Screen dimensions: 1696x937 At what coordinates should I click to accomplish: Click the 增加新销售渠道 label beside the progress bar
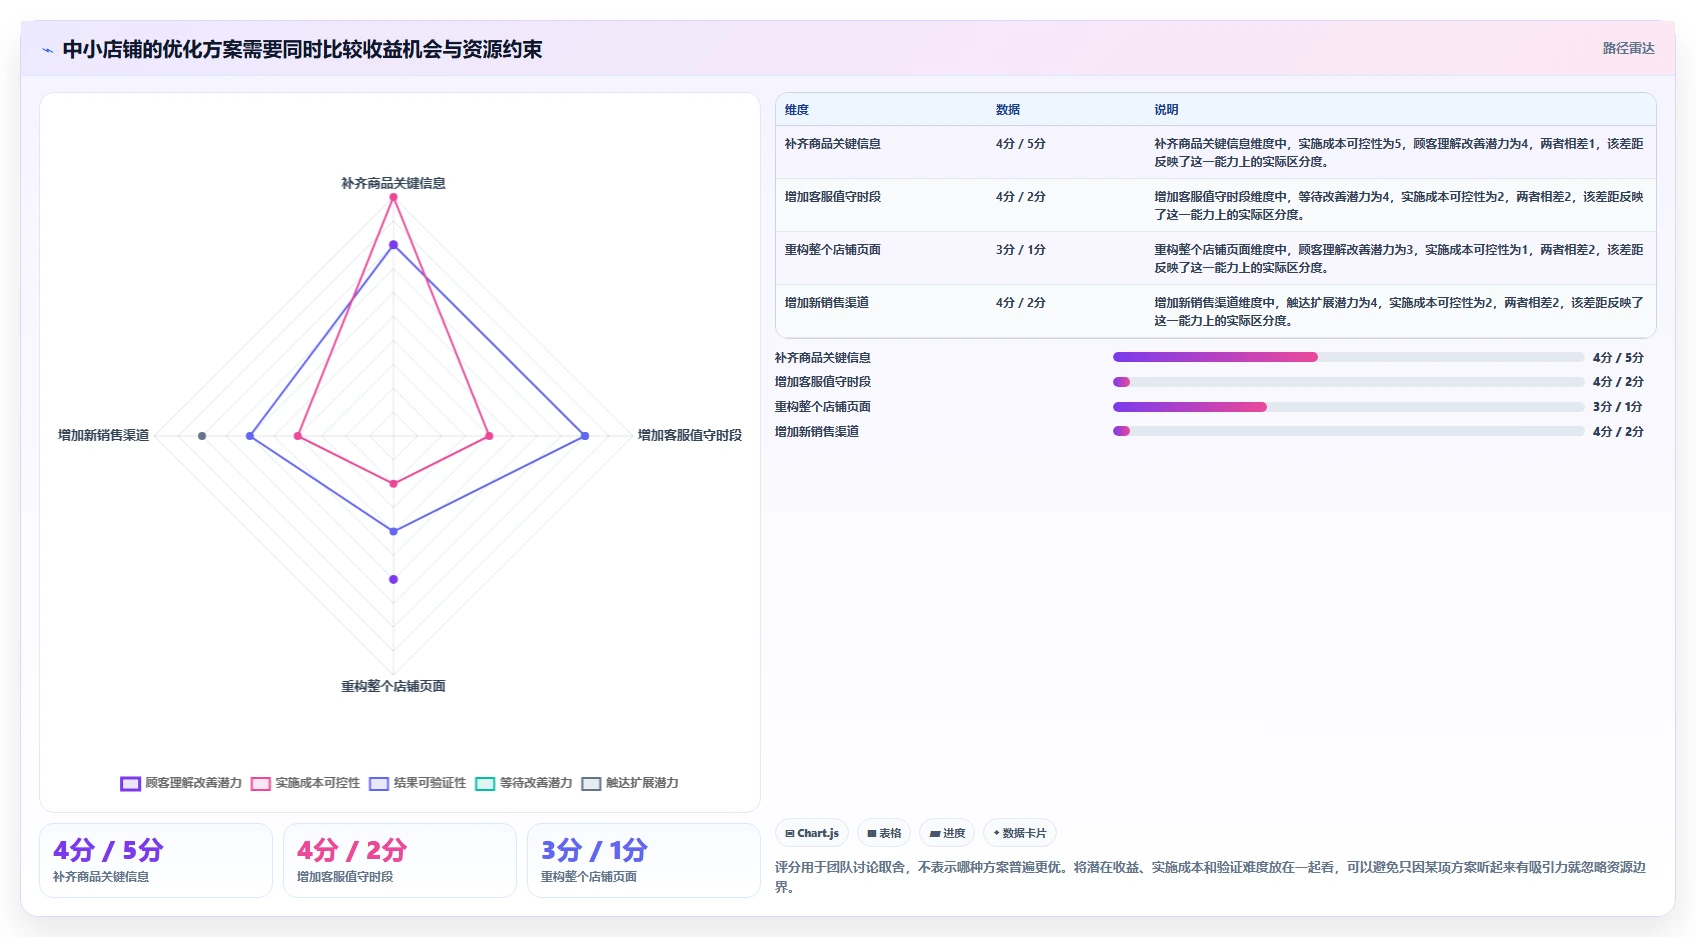[x=817, y=432]
